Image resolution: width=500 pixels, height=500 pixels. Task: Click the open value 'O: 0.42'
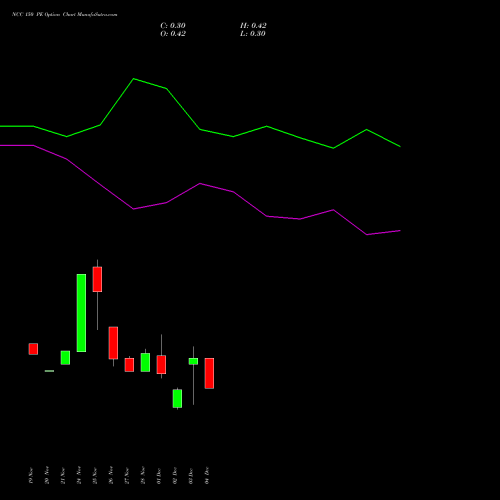173,34
